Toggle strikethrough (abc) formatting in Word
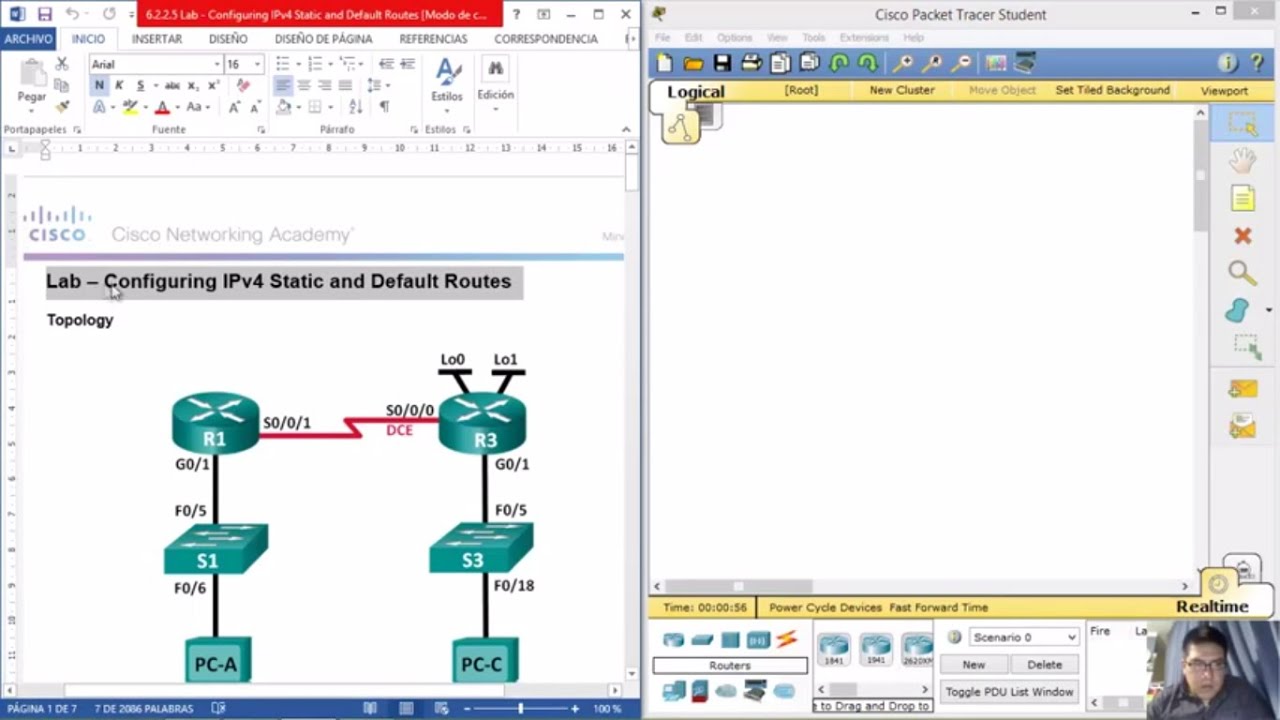 pyautogui.click(x=171, y=85)
